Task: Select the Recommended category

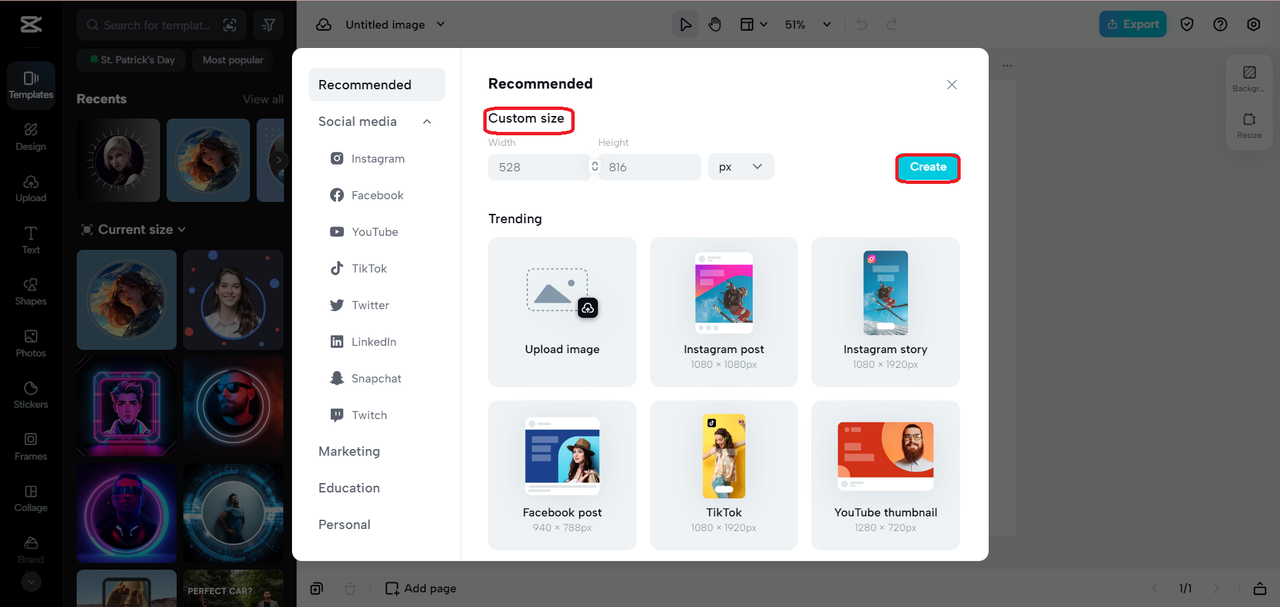Action: 377,85
